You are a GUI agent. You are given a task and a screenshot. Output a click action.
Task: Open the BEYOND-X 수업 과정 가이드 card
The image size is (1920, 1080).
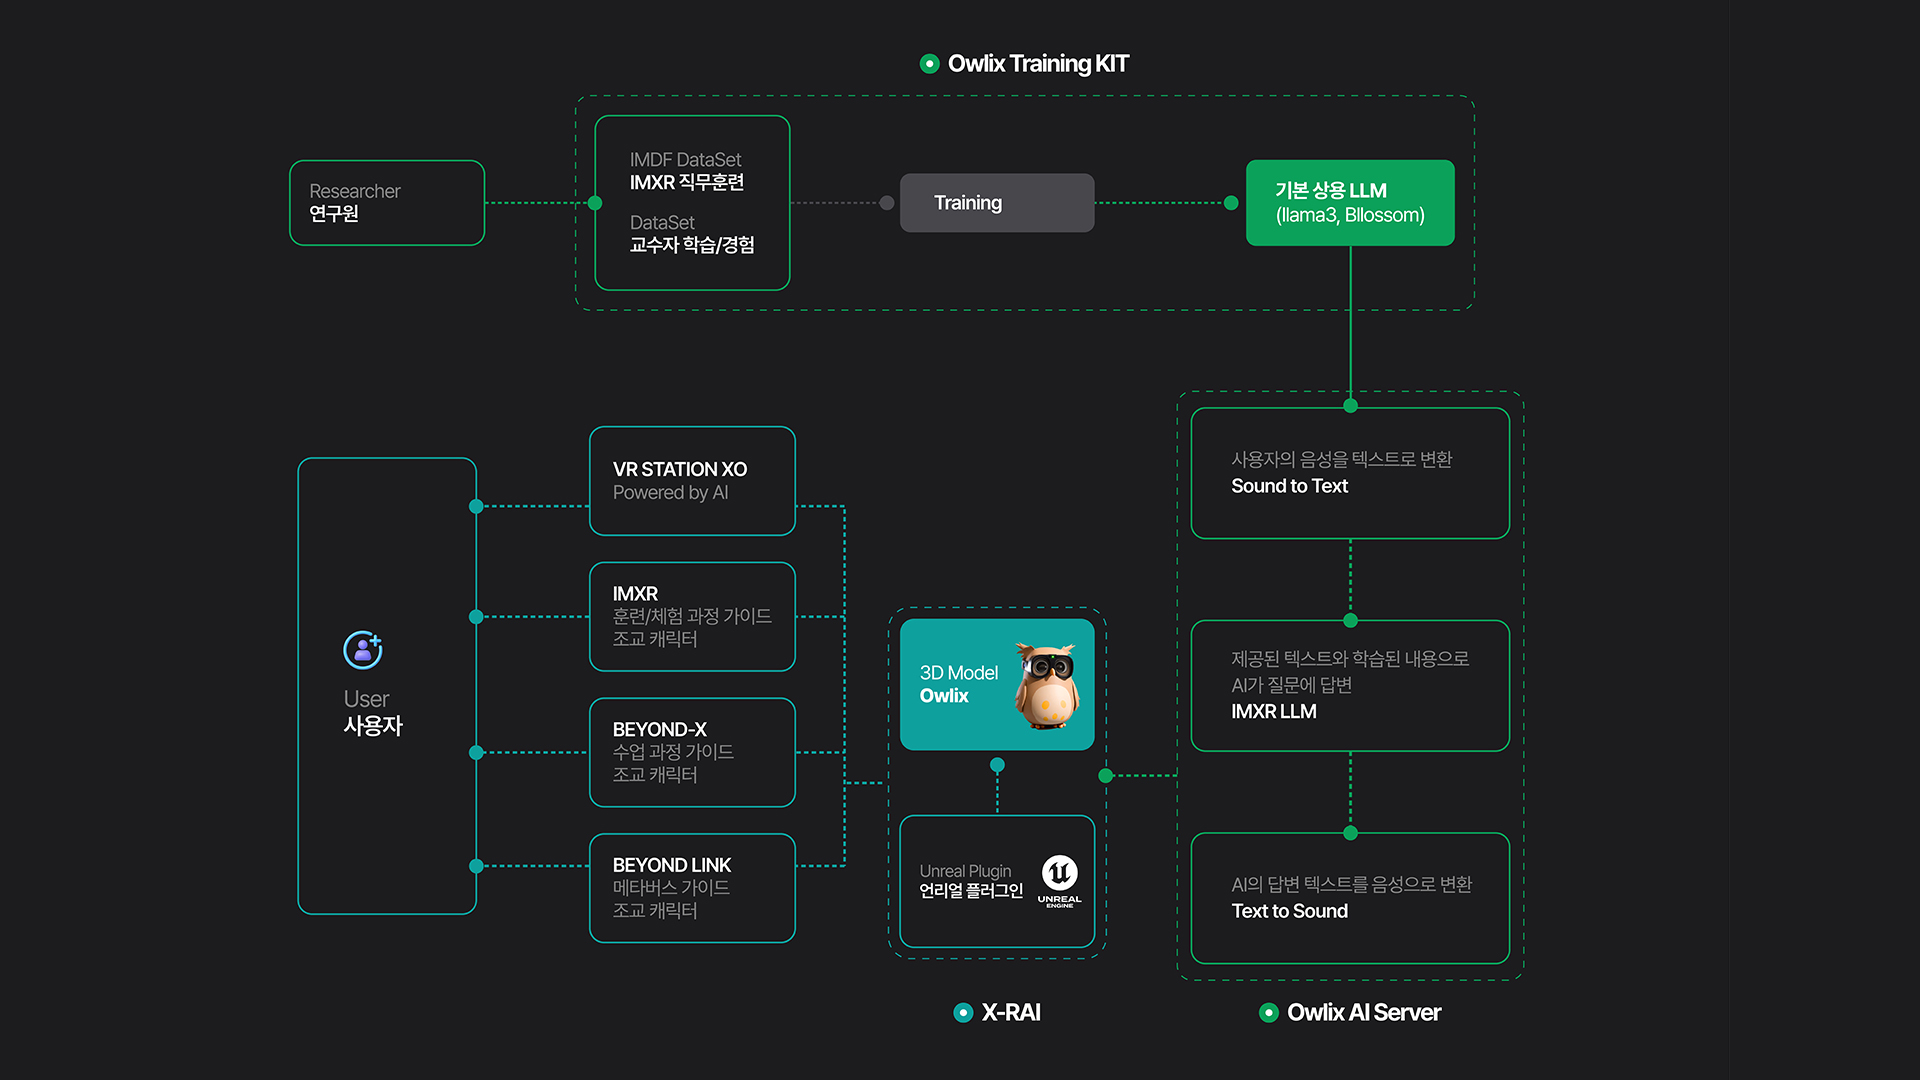(x=692, y=753)
